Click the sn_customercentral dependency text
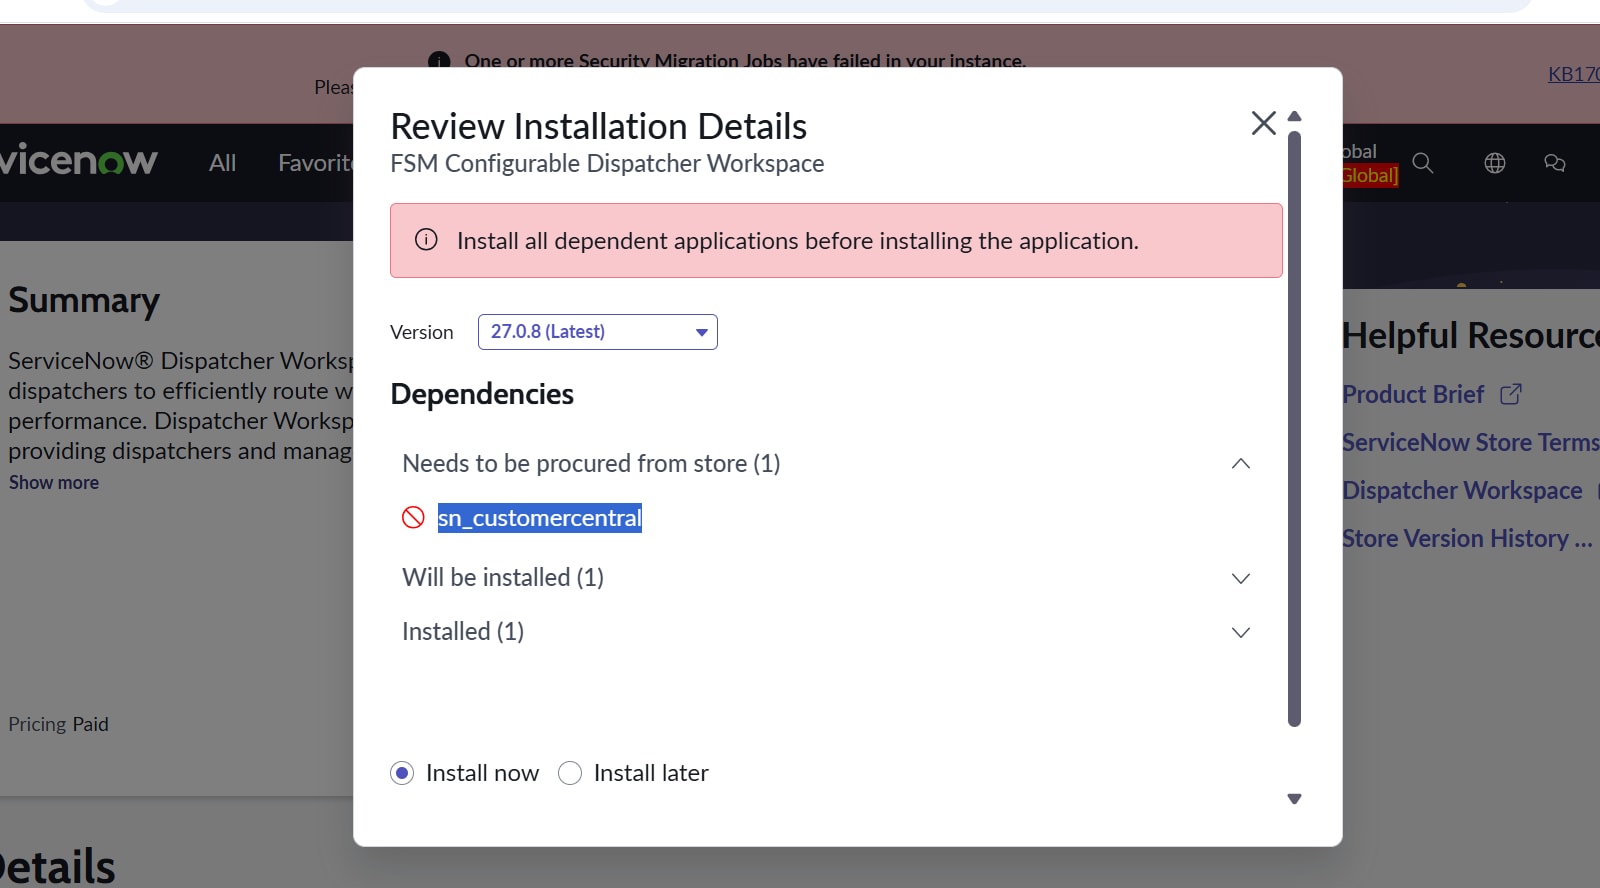Viewport: 1600px width, 888px height. [540, 518]
